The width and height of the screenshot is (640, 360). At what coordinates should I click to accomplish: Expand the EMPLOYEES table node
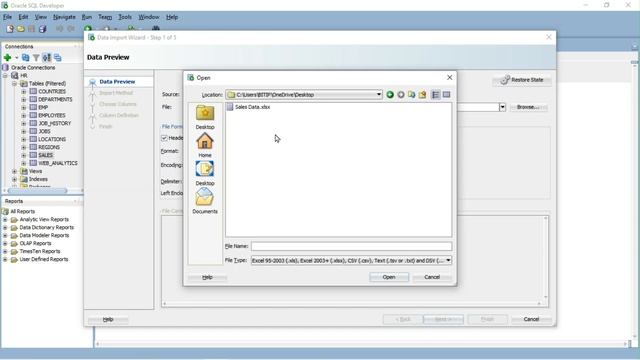24,116
